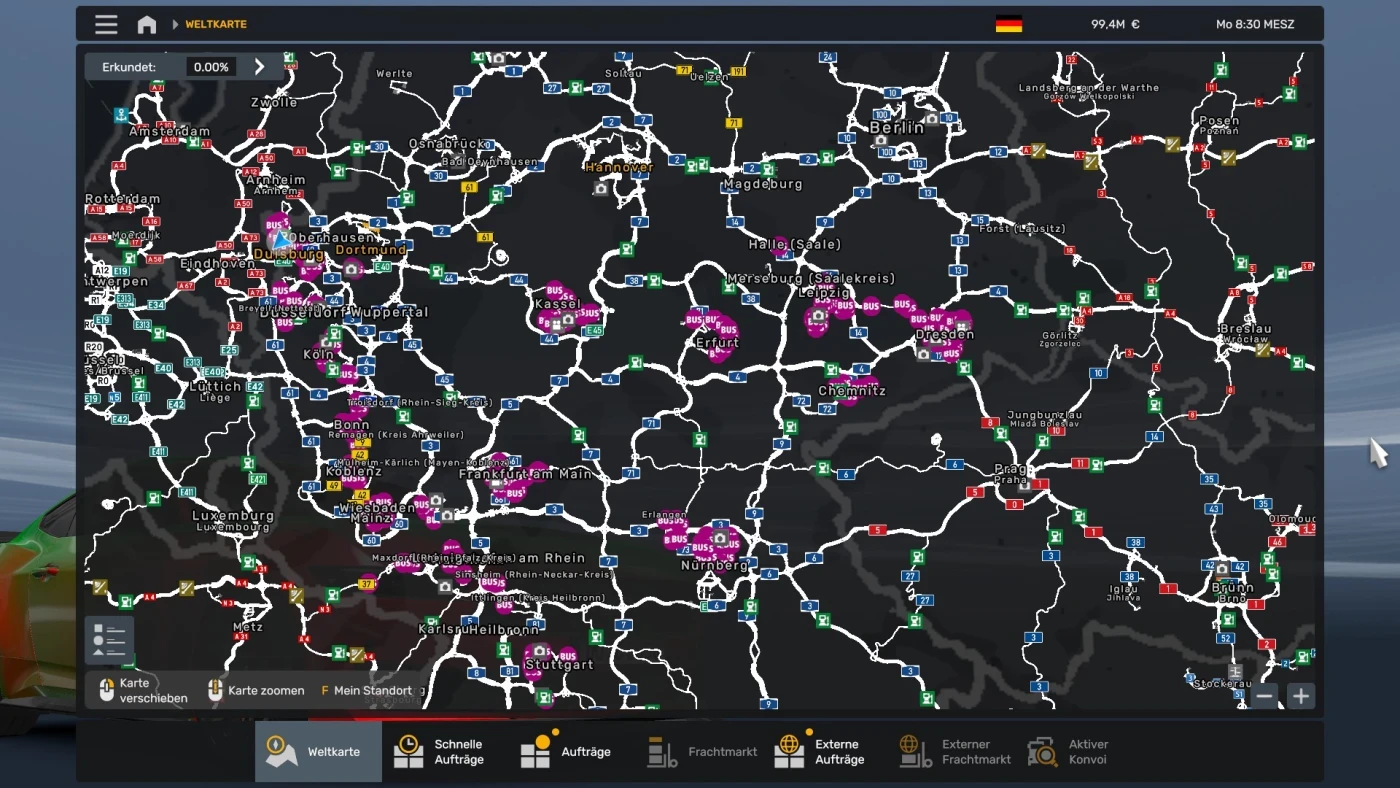Click the account balance 99,4M €
Image resolution: width=1400 pixels, height=788 pixels.
coord(1115,24)
